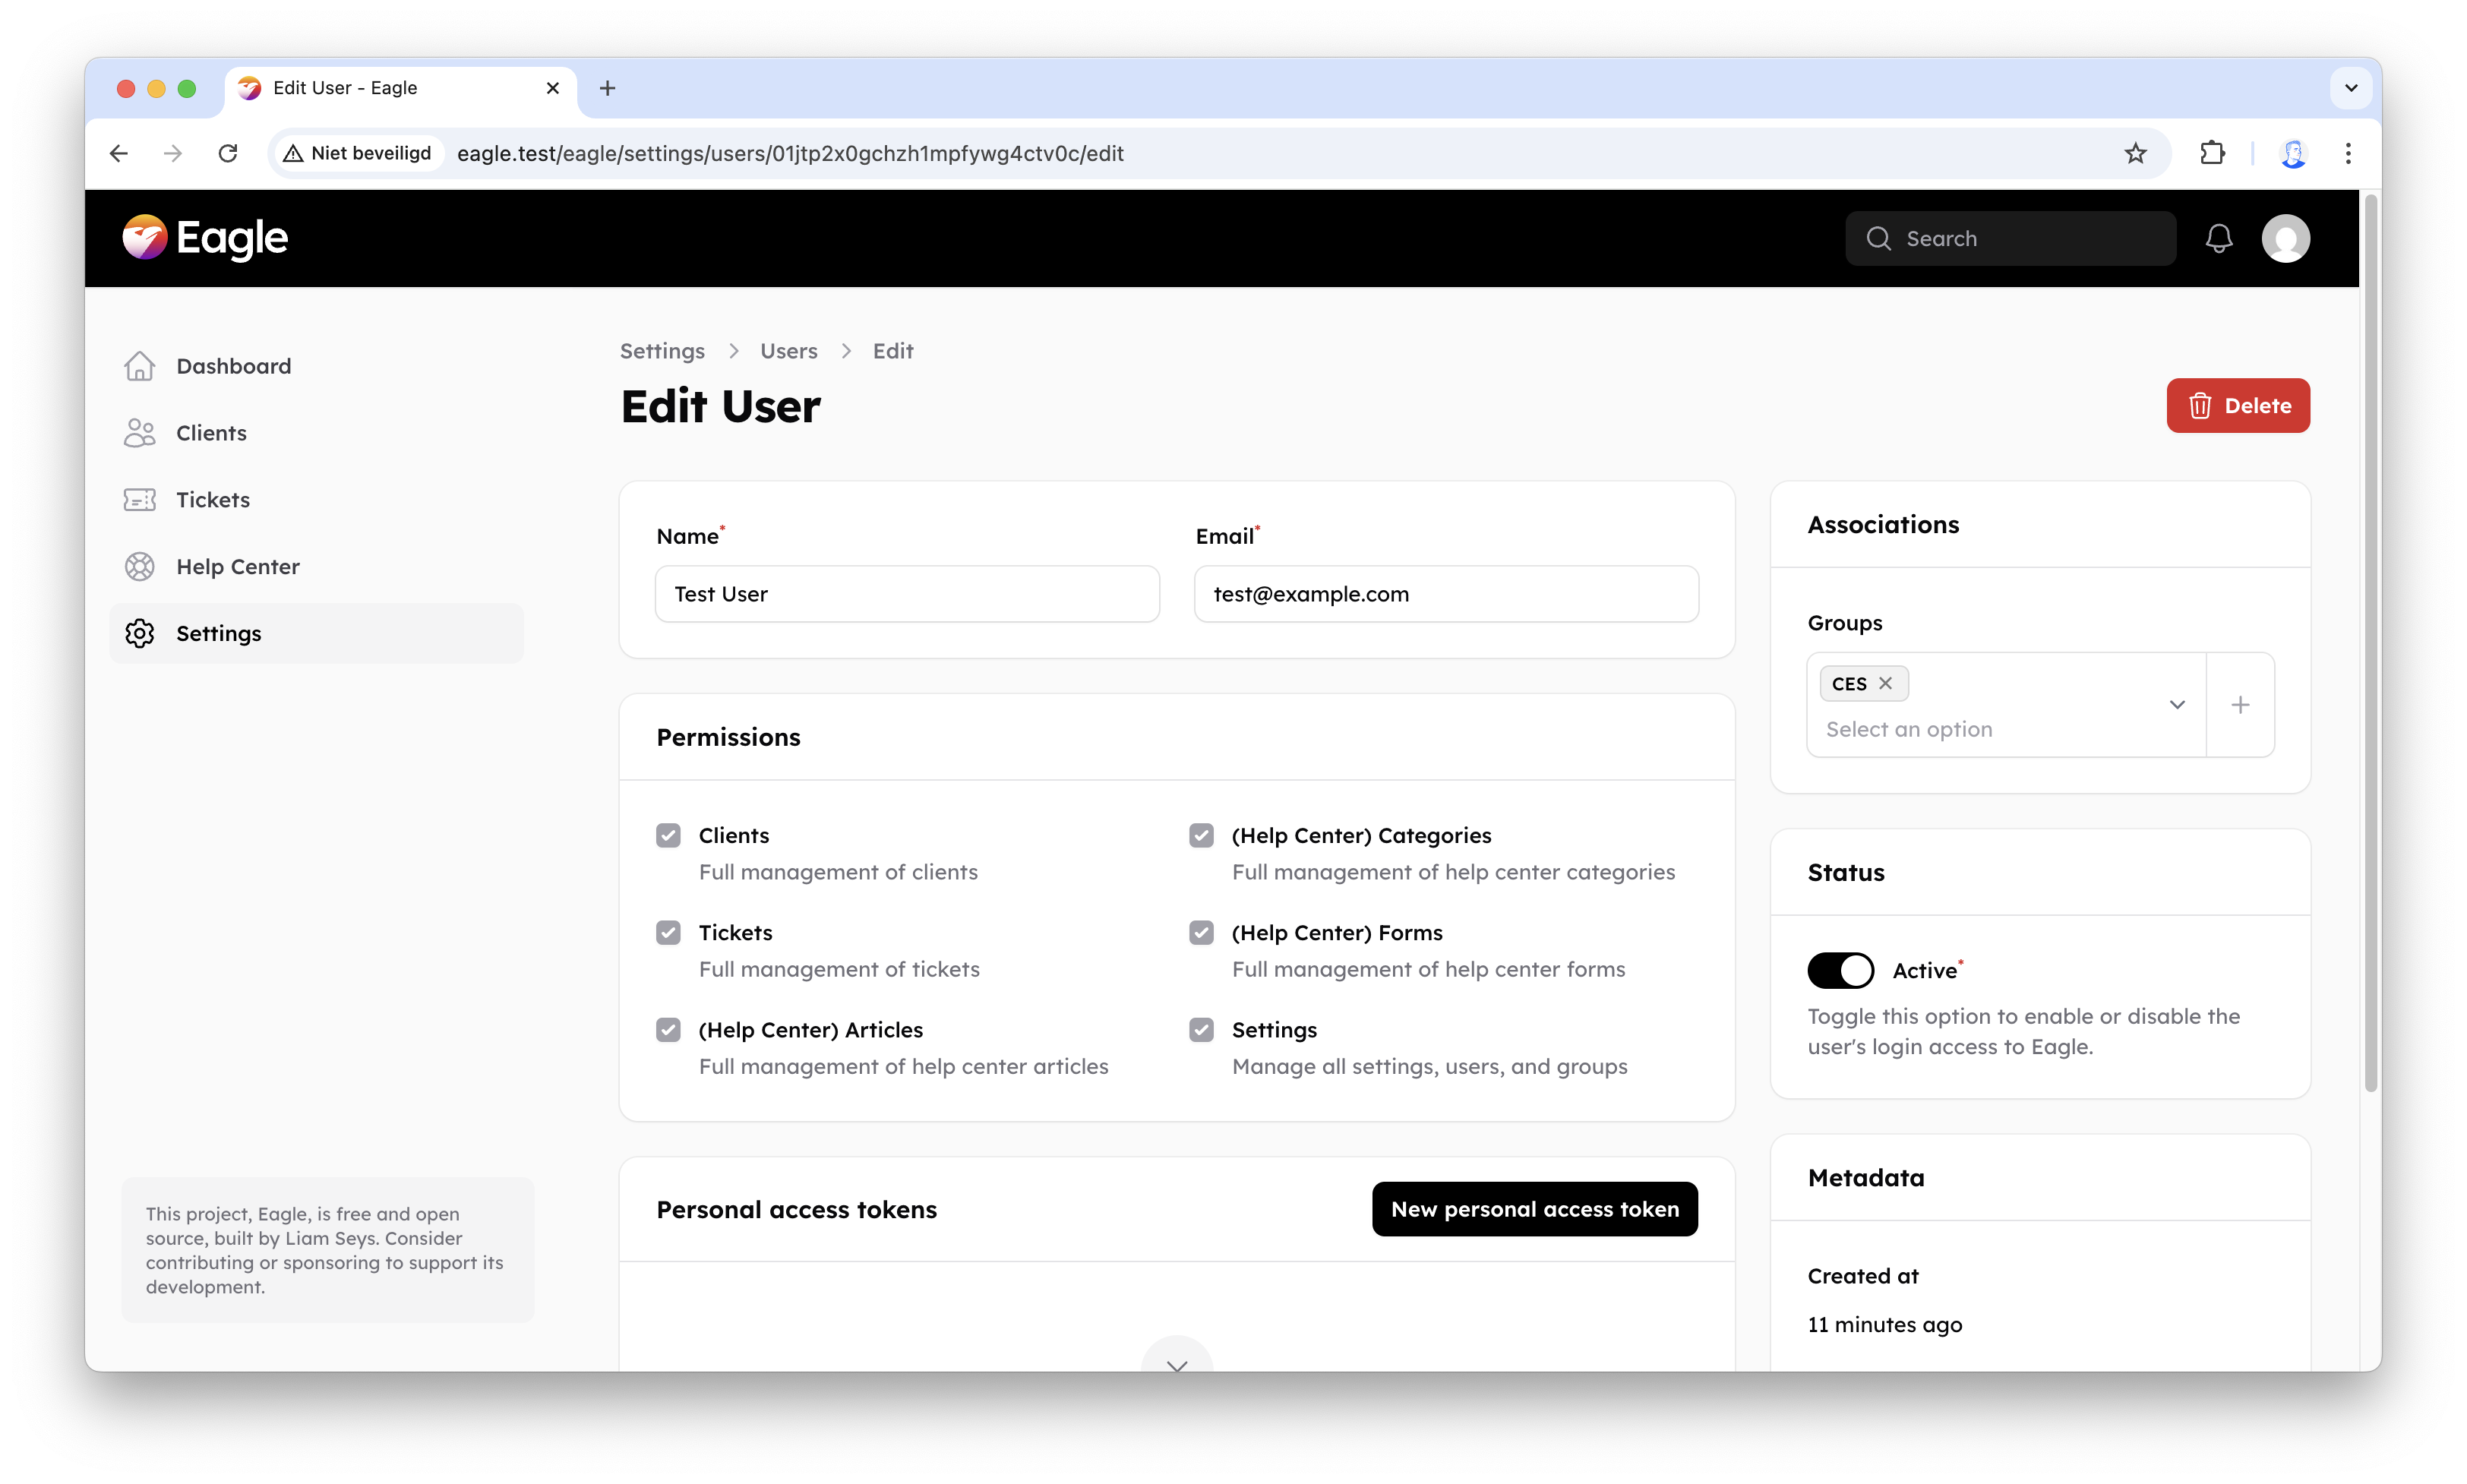Click New personal access token button
This screenshot has height=1484, width=2467.
pyautogui.click(x=1534, y=1209)
